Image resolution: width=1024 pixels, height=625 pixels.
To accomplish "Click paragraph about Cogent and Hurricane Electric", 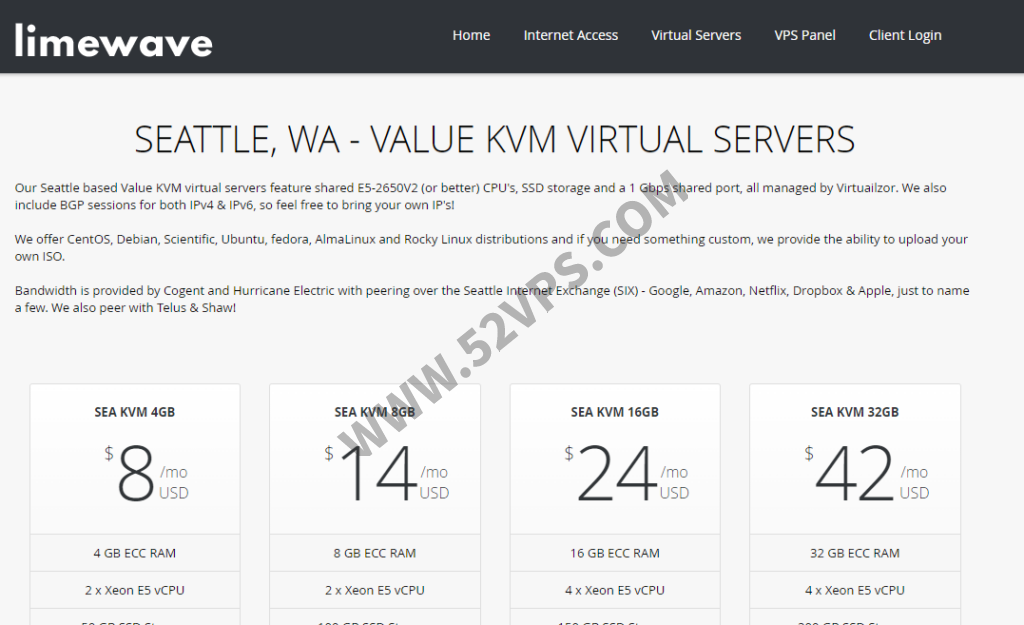I will coord(492,298).
